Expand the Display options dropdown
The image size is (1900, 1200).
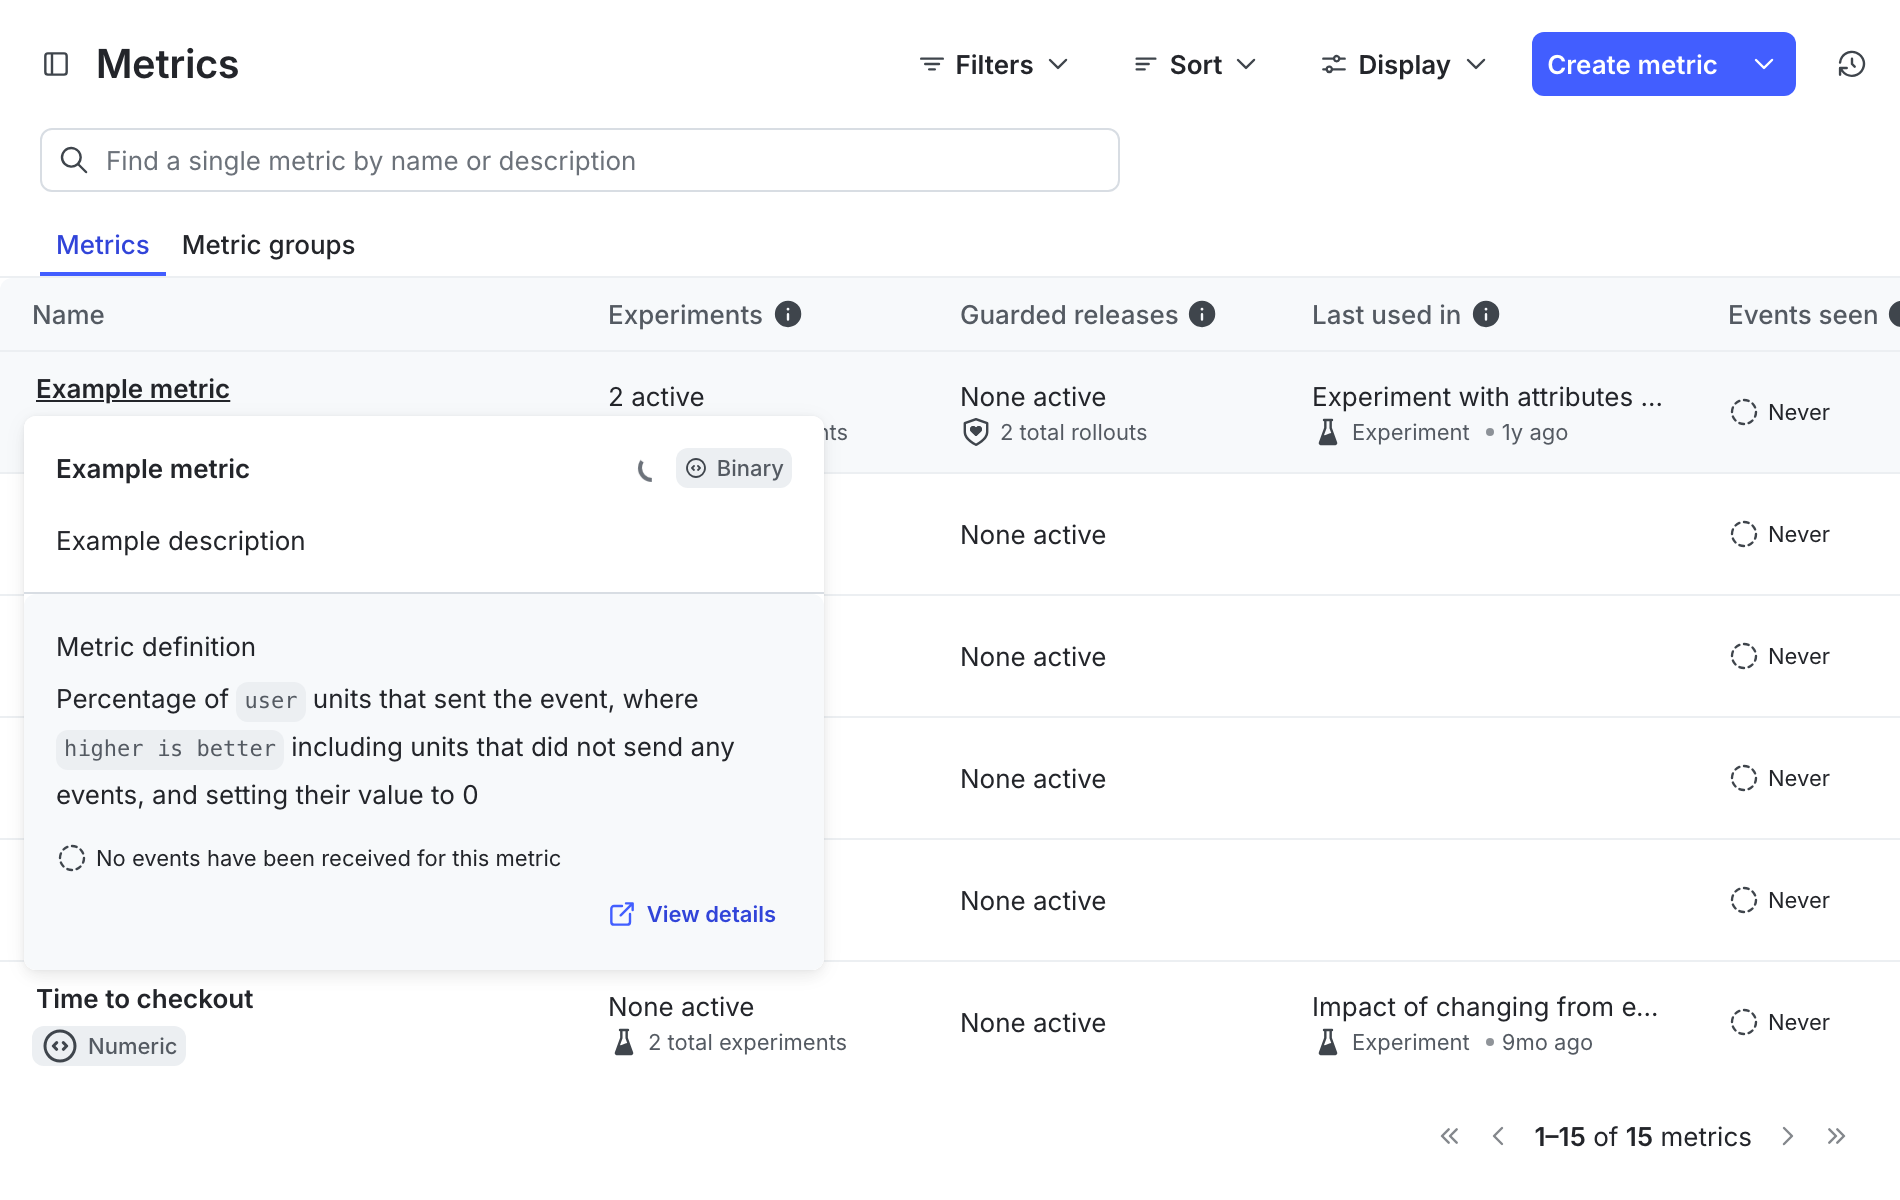click(x=1403, y=65)
